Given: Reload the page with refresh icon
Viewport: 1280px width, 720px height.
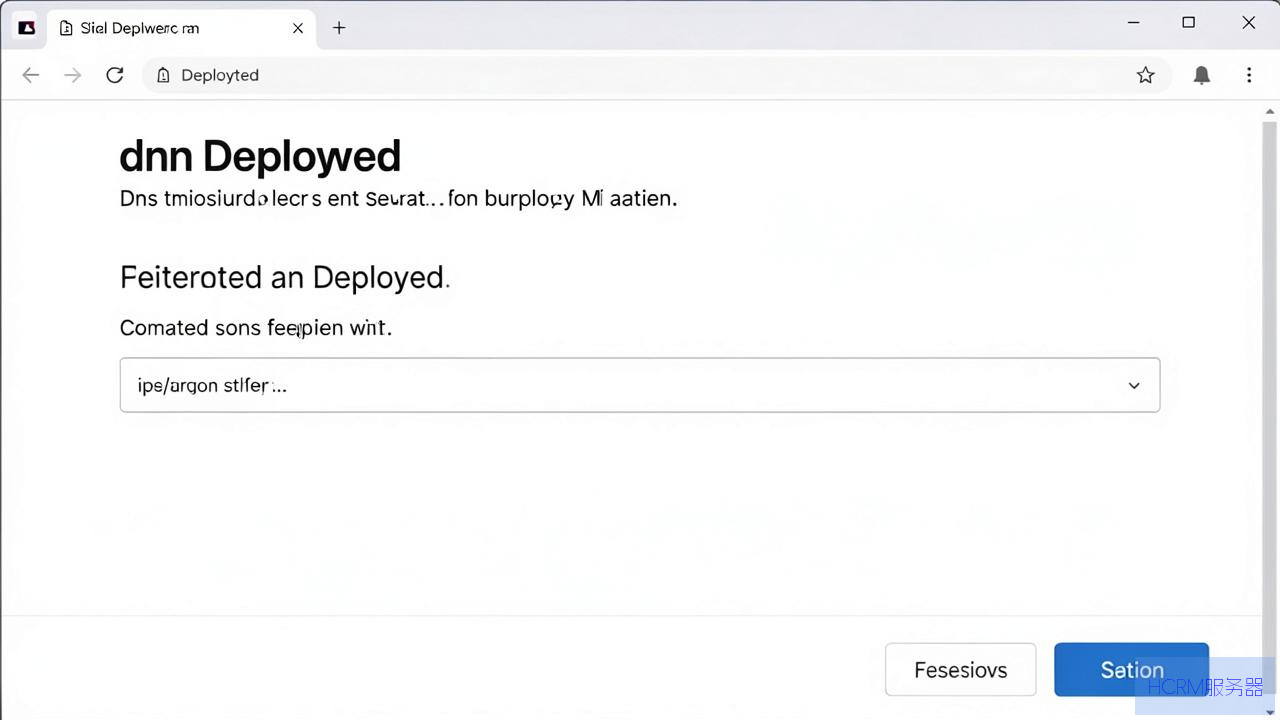Looking at the screenshot, I should tap(115, 75).
